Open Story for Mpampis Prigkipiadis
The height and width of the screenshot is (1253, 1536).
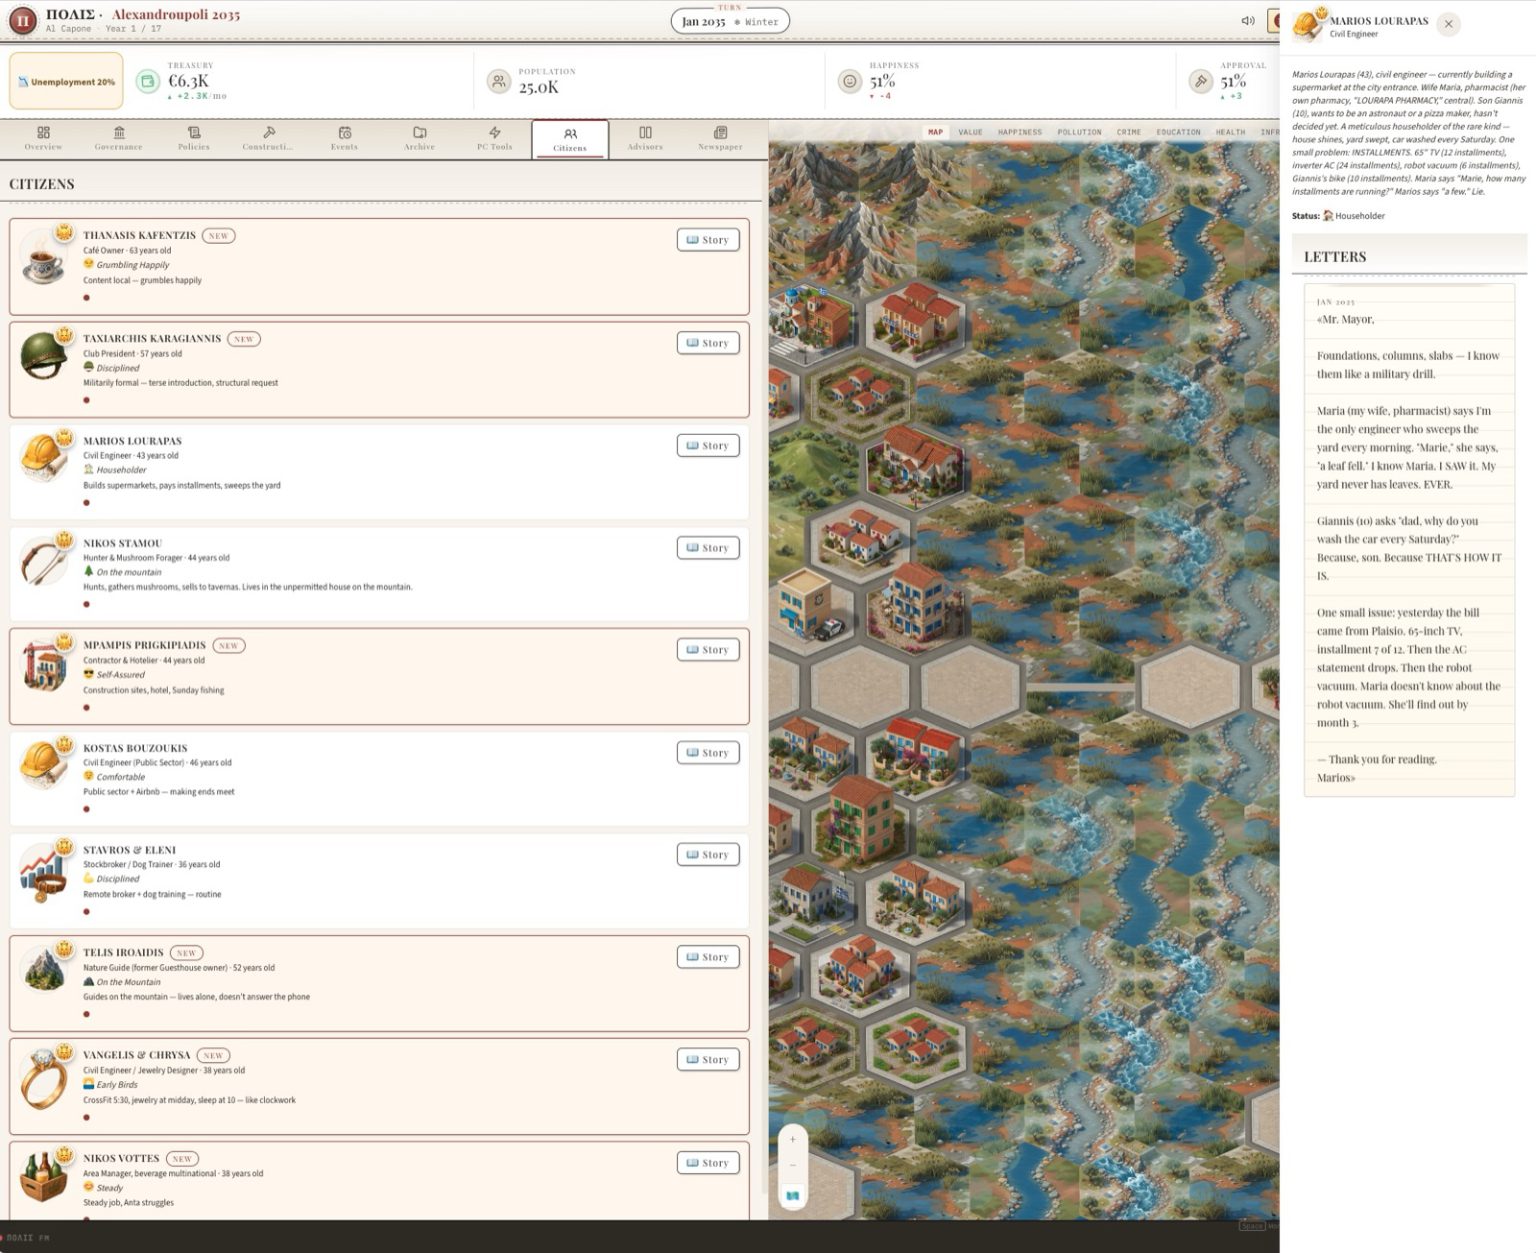(x=708, y=650)
